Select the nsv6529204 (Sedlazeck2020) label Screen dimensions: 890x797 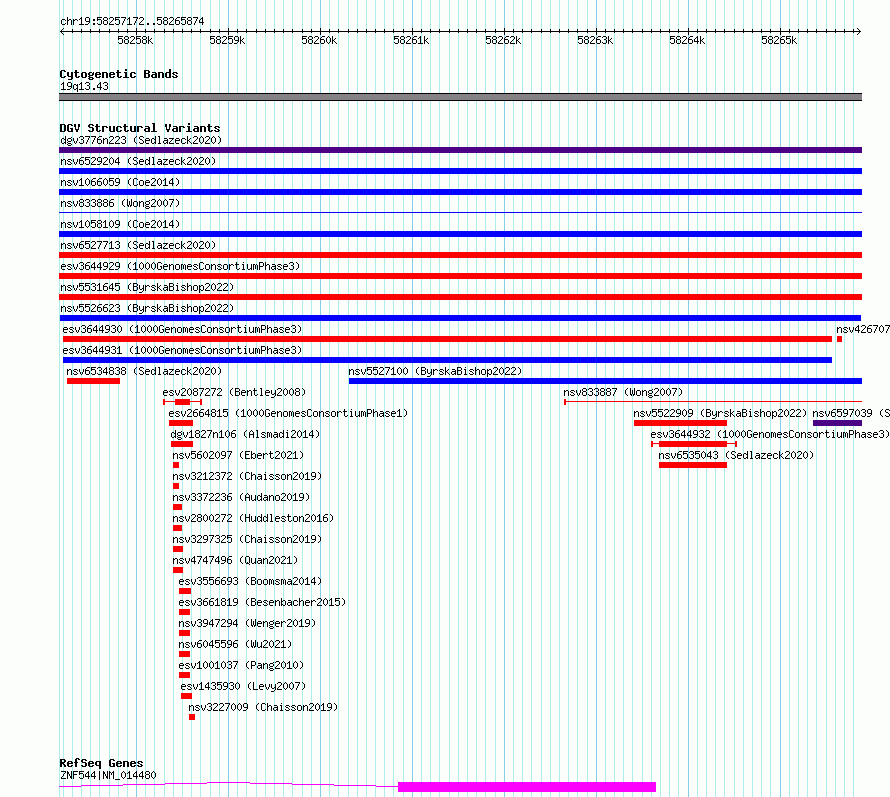click(138, 161)
